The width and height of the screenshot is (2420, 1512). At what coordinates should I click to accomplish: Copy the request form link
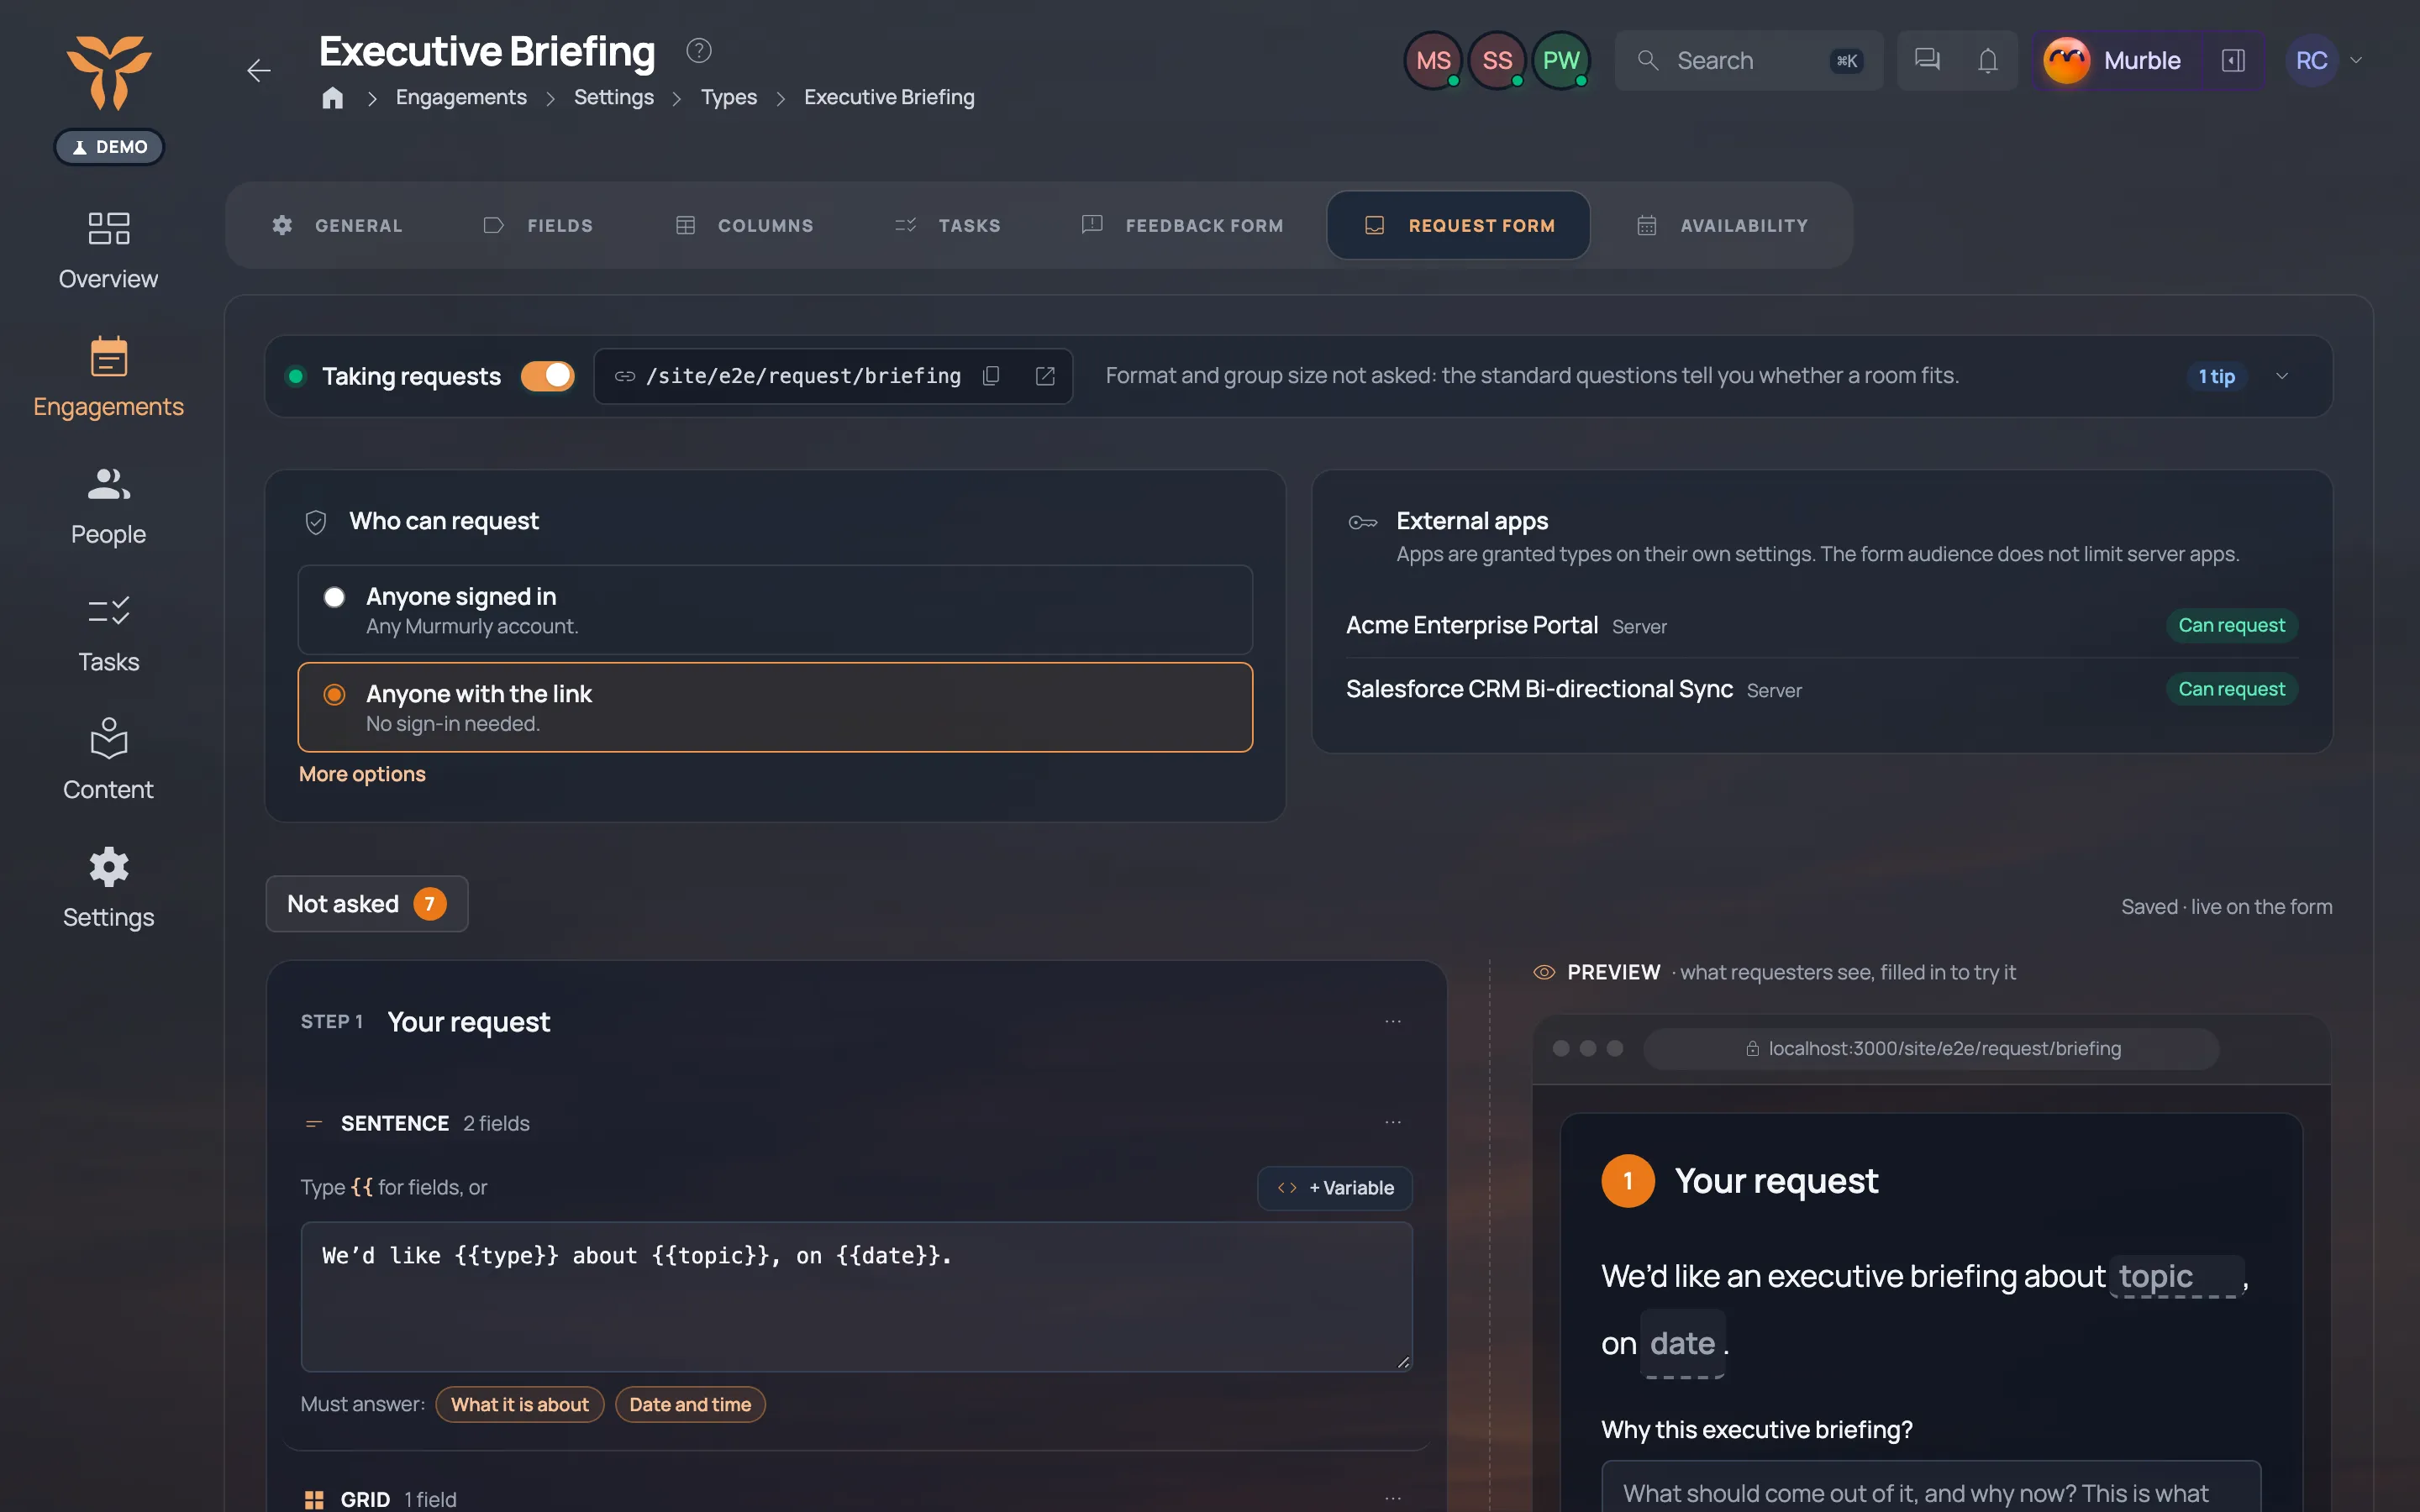[x=991, y=376]
